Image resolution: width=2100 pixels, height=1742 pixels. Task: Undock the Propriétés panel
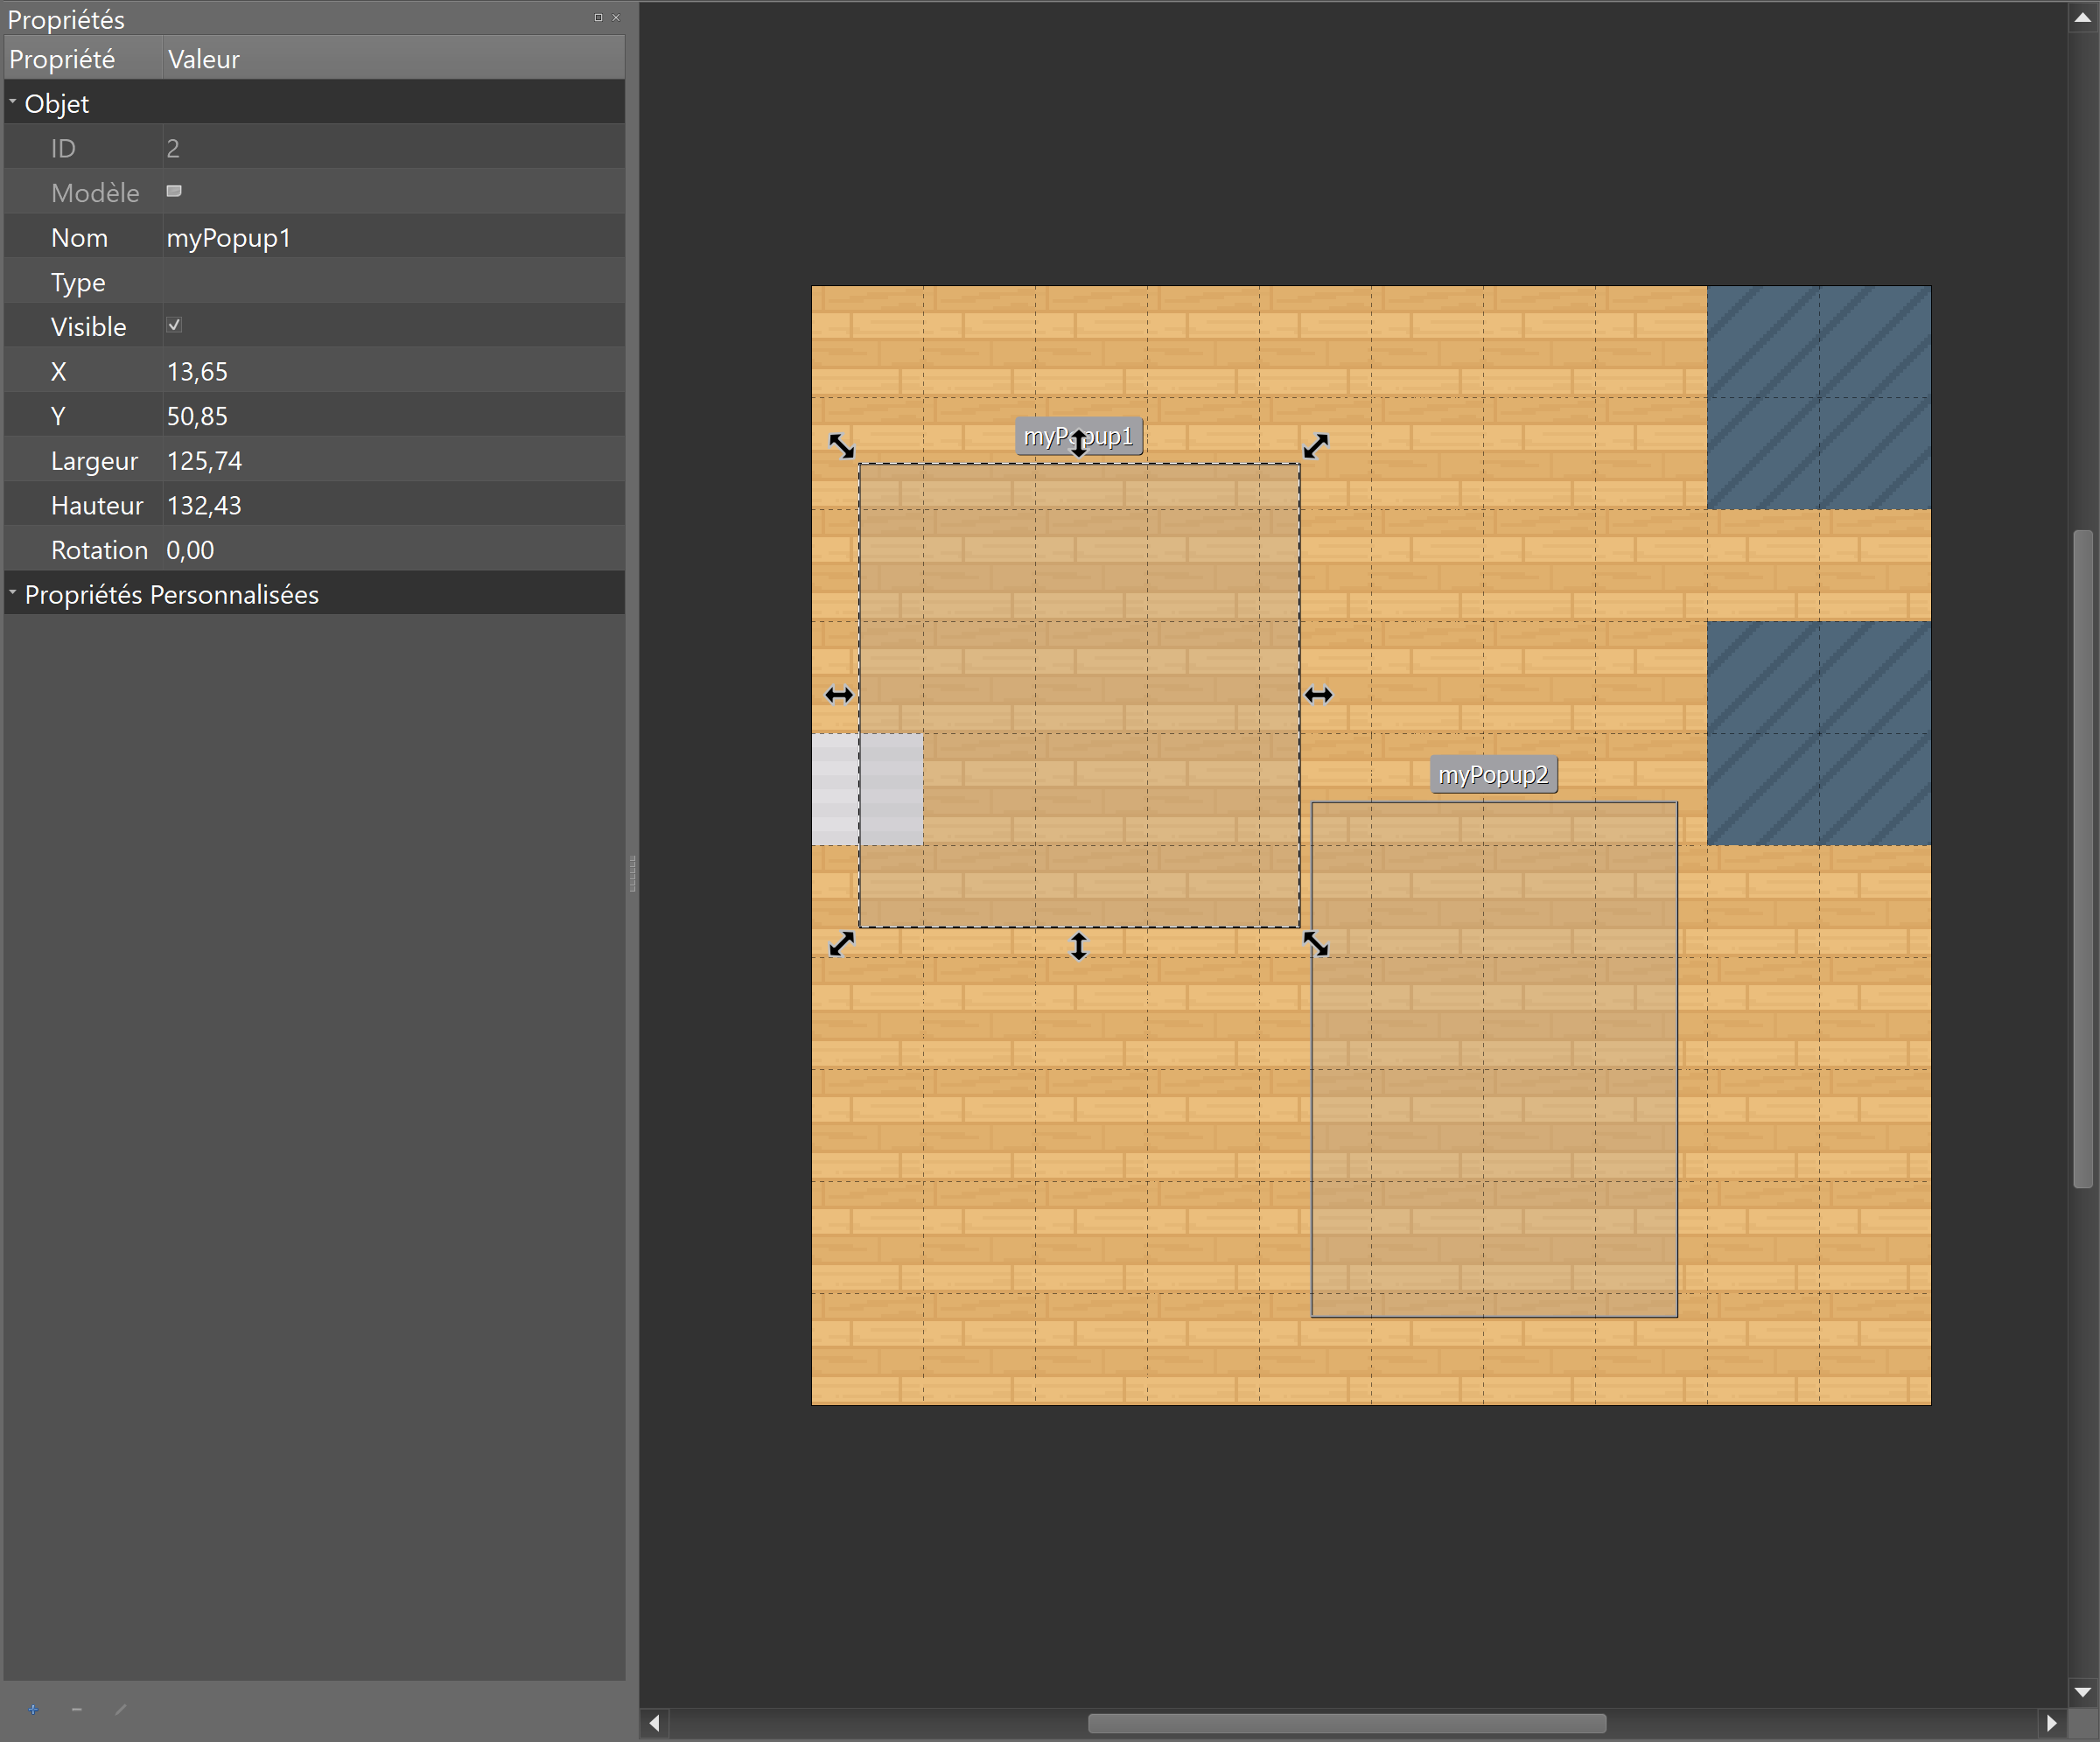597,17
